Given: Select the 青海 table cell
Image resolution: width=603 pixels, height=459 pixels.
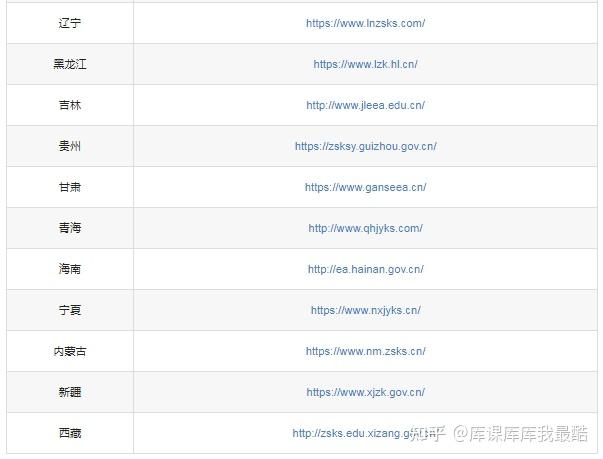Looking at the screenshot, I should (70, 228).
